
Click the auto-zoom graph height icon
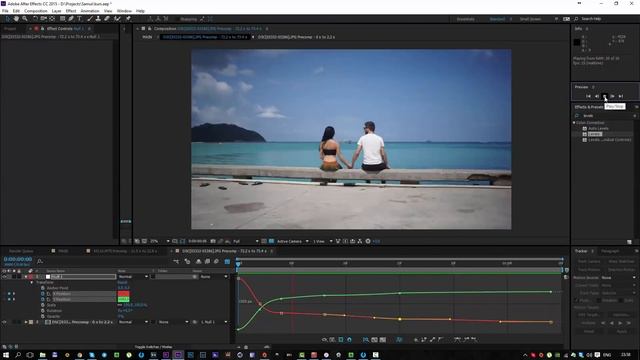(366, 340)
